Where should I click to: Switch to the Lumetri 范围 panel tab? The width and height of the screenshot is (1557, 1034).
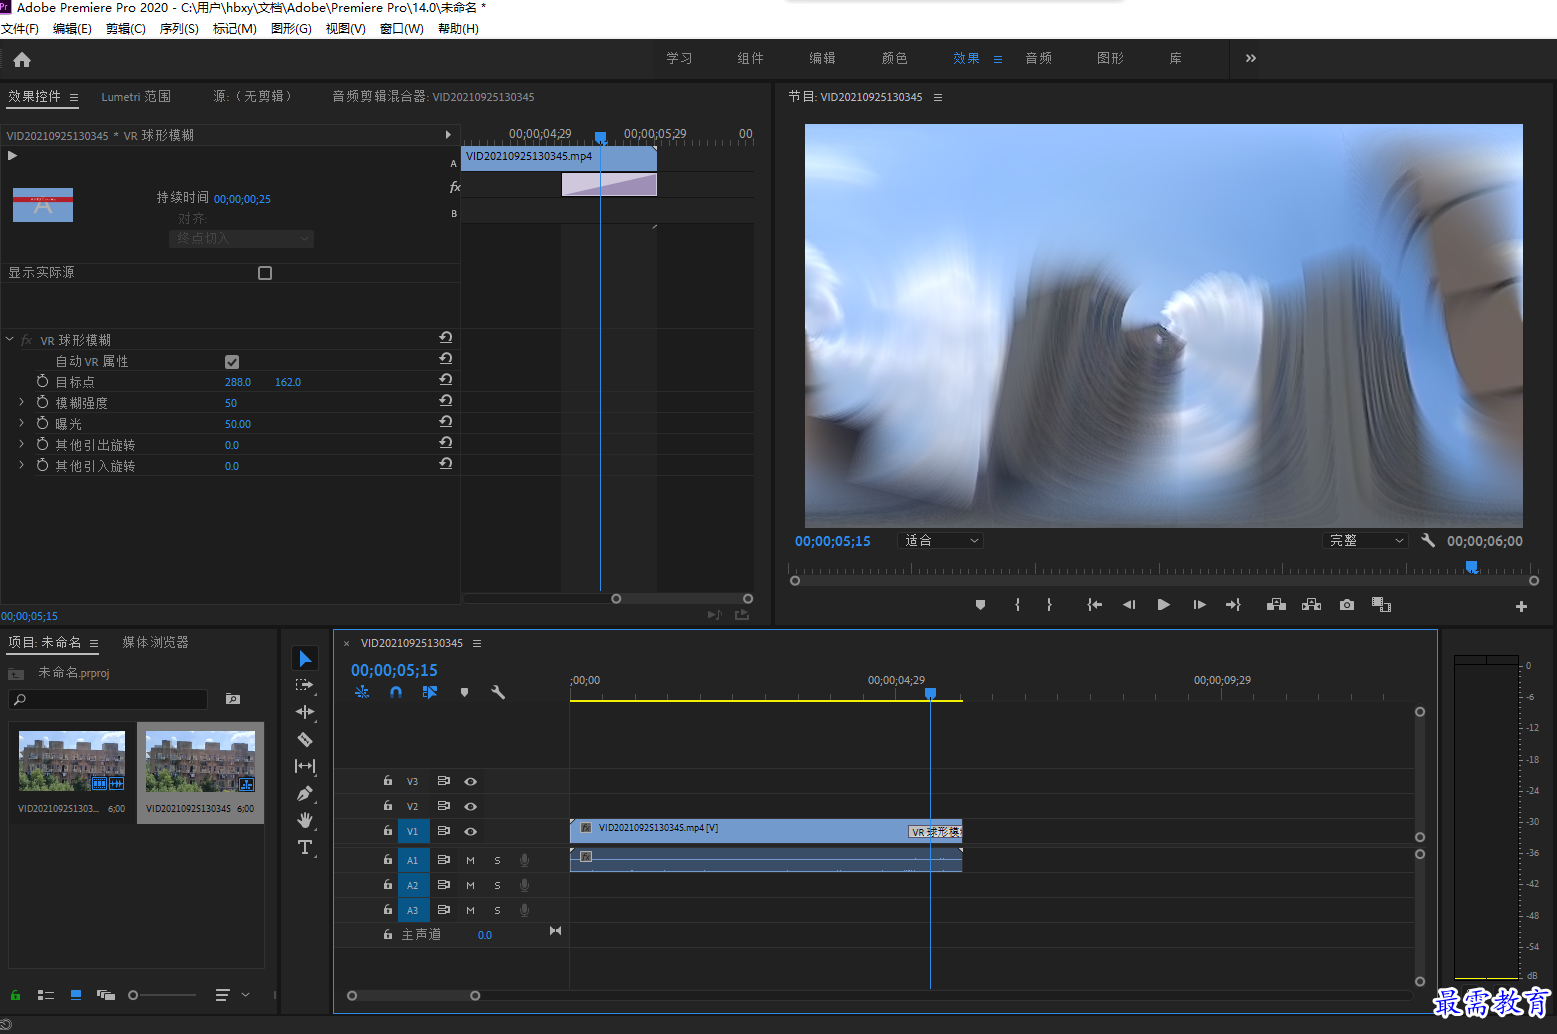136,97
